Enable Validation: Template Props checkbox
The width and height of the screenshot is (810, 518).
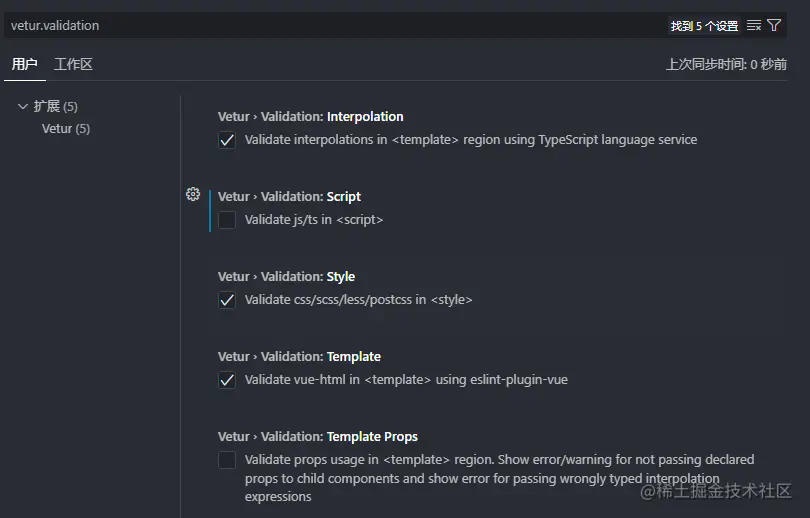[227, 460]
